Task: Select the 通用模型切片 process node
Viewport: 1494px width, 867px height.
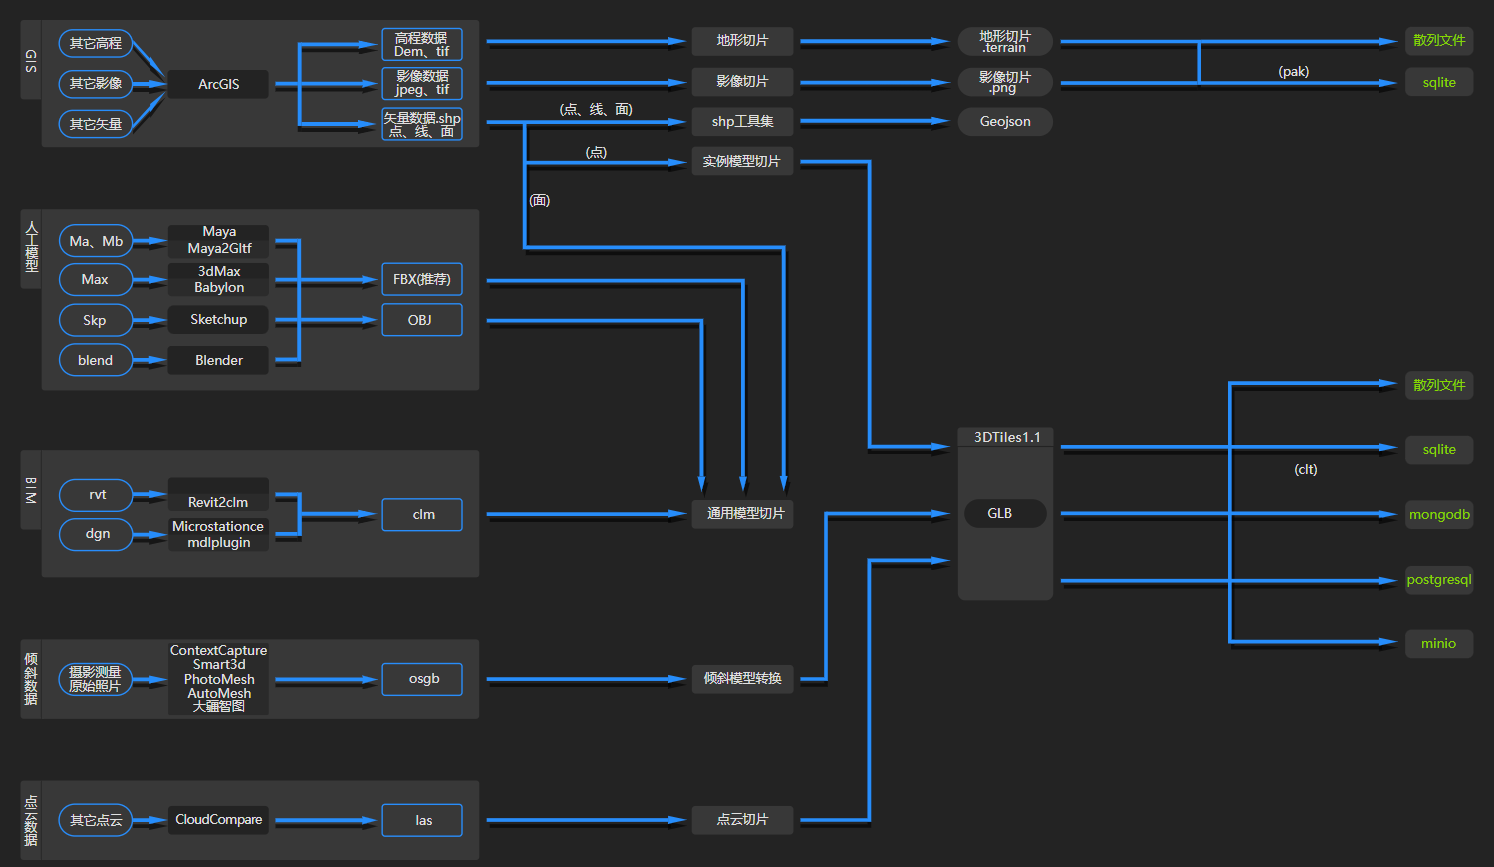Action: (x=742, y=514)
